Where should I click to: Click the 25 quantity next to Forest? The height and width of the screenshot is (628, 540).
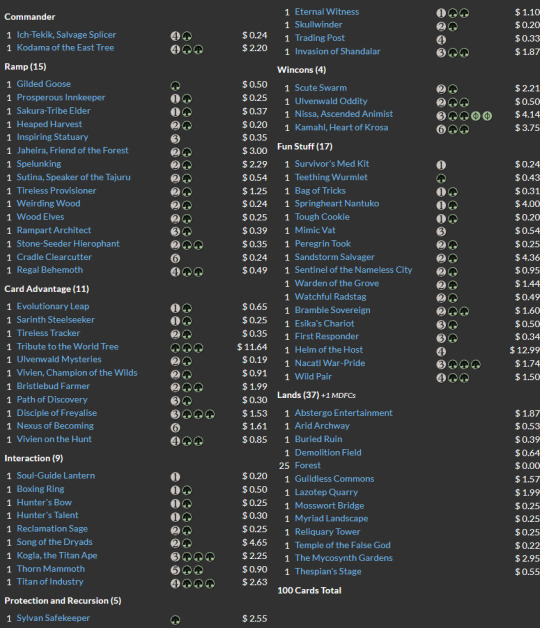point(284,466)
